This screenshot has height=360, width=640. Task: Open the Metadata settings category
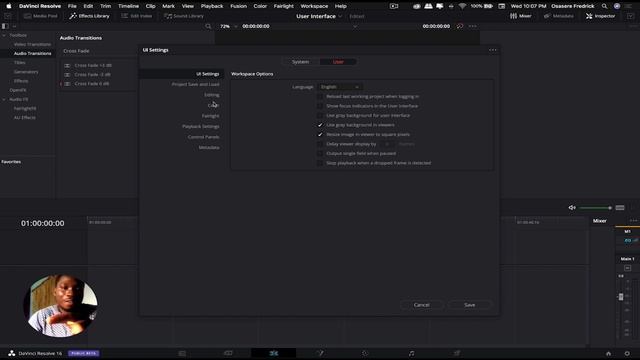[x=209, y=148]
